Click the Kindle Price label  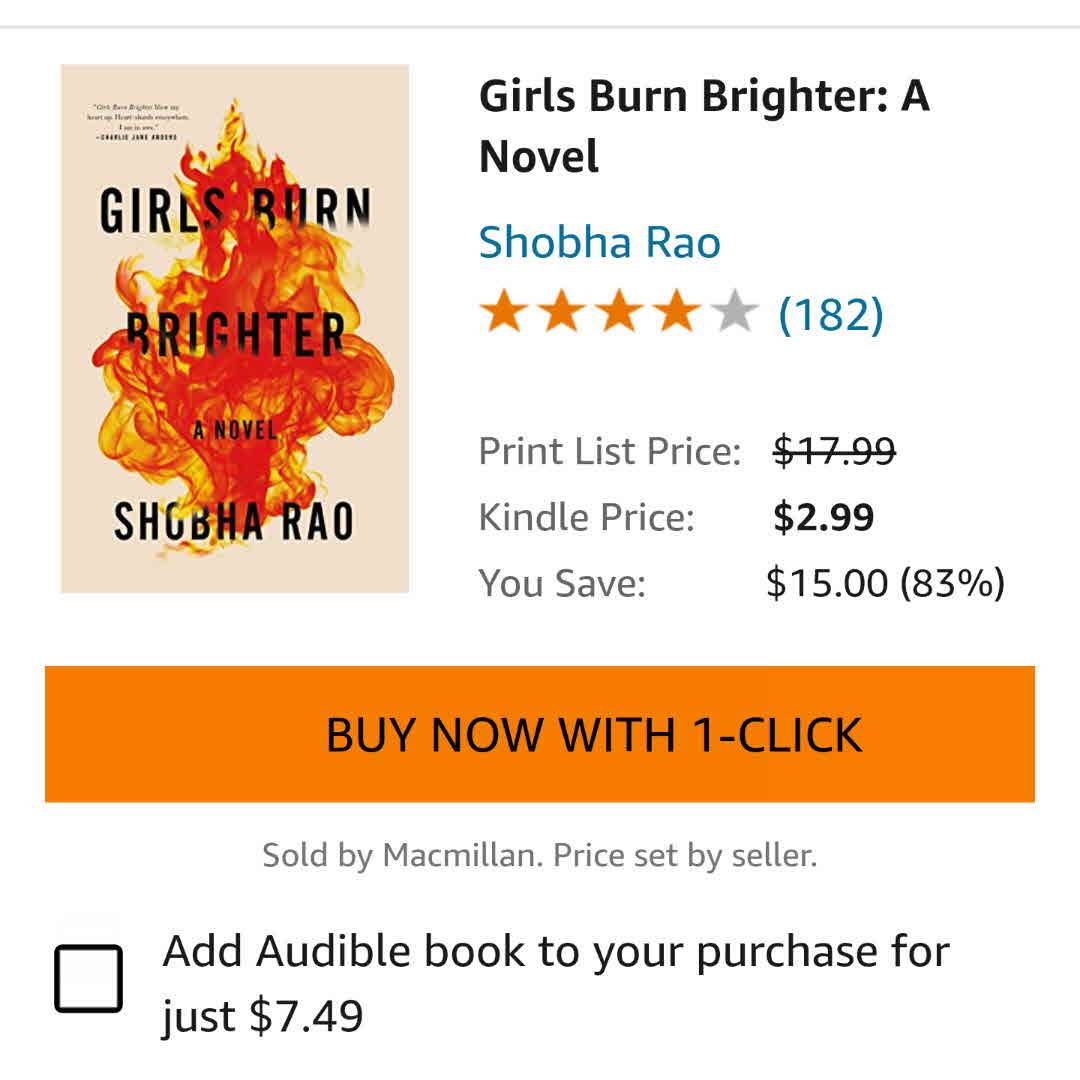pyautogui.click(x=586, y=518)
